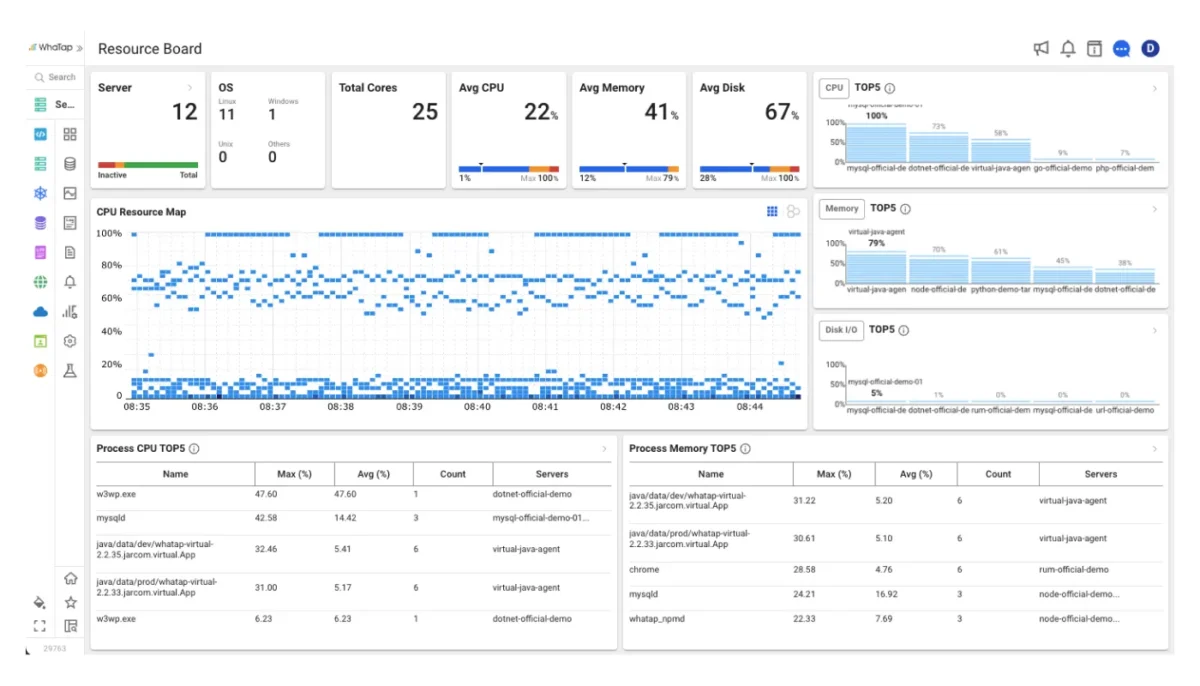Screen dimensions: 1200x686
Task: Switch CPU Resource Map to bubble view
Action: tap(793, 212)
